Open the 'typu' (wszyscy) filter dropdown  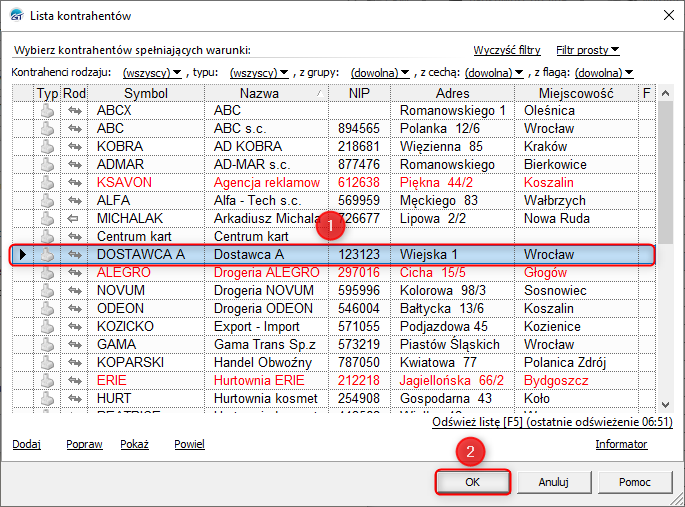coord(258,73)
